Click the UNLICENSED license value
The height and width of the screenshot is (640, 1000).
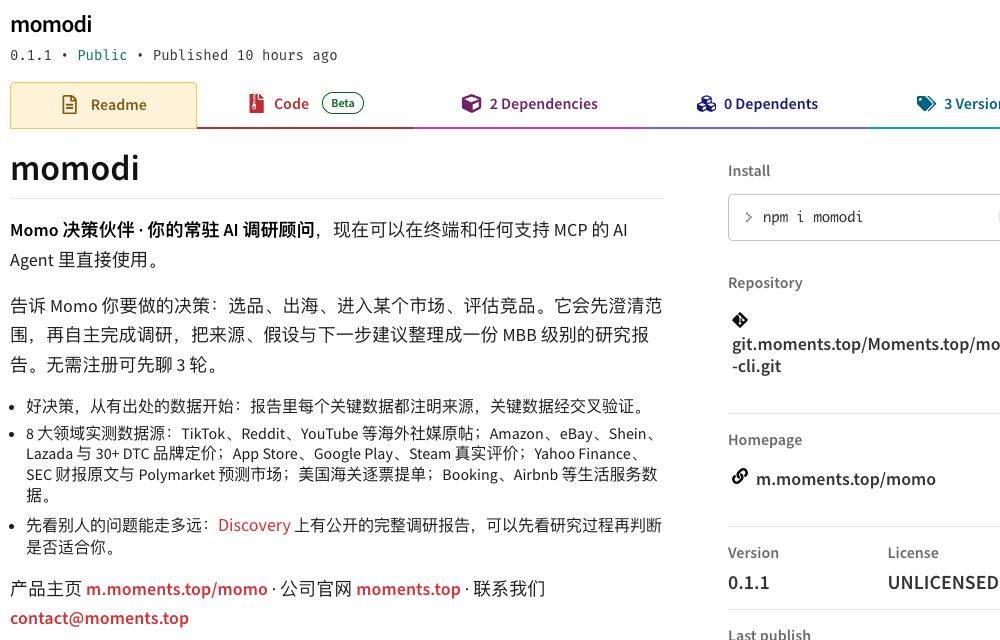(943, 583)
